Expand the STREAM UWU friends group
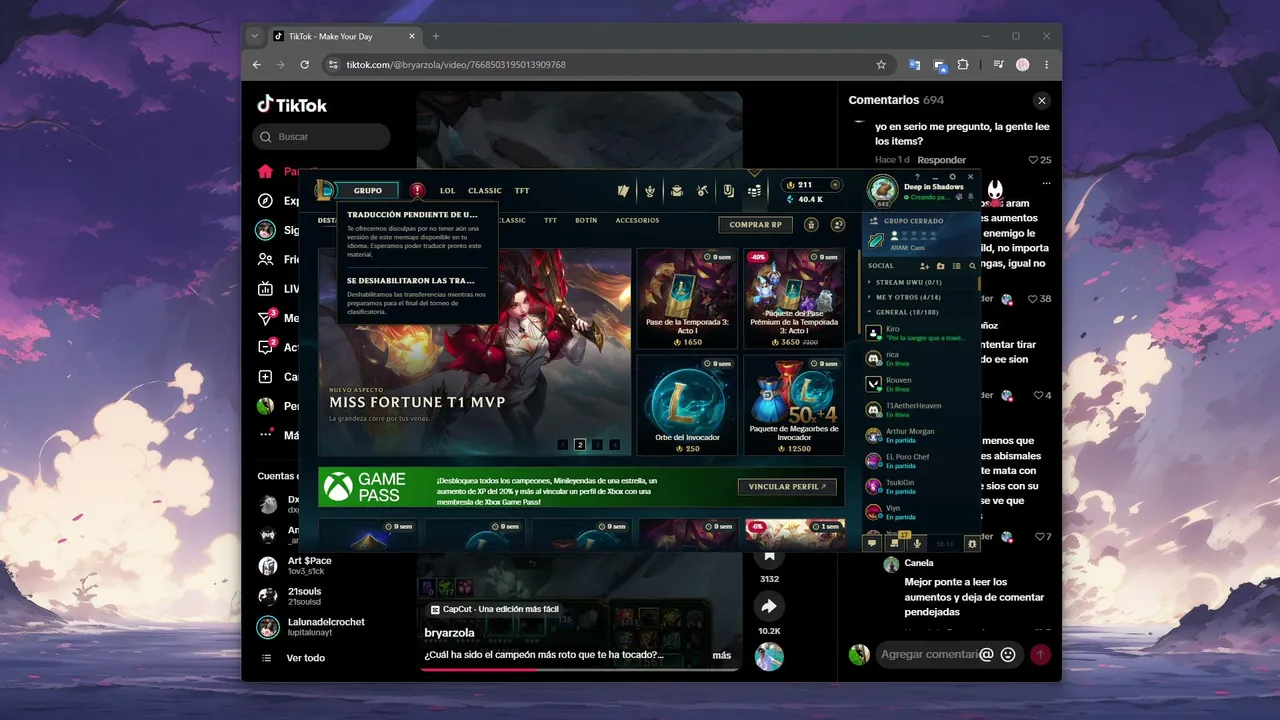This screenshot has height=720, width=1280. click(x=908, y=283)
